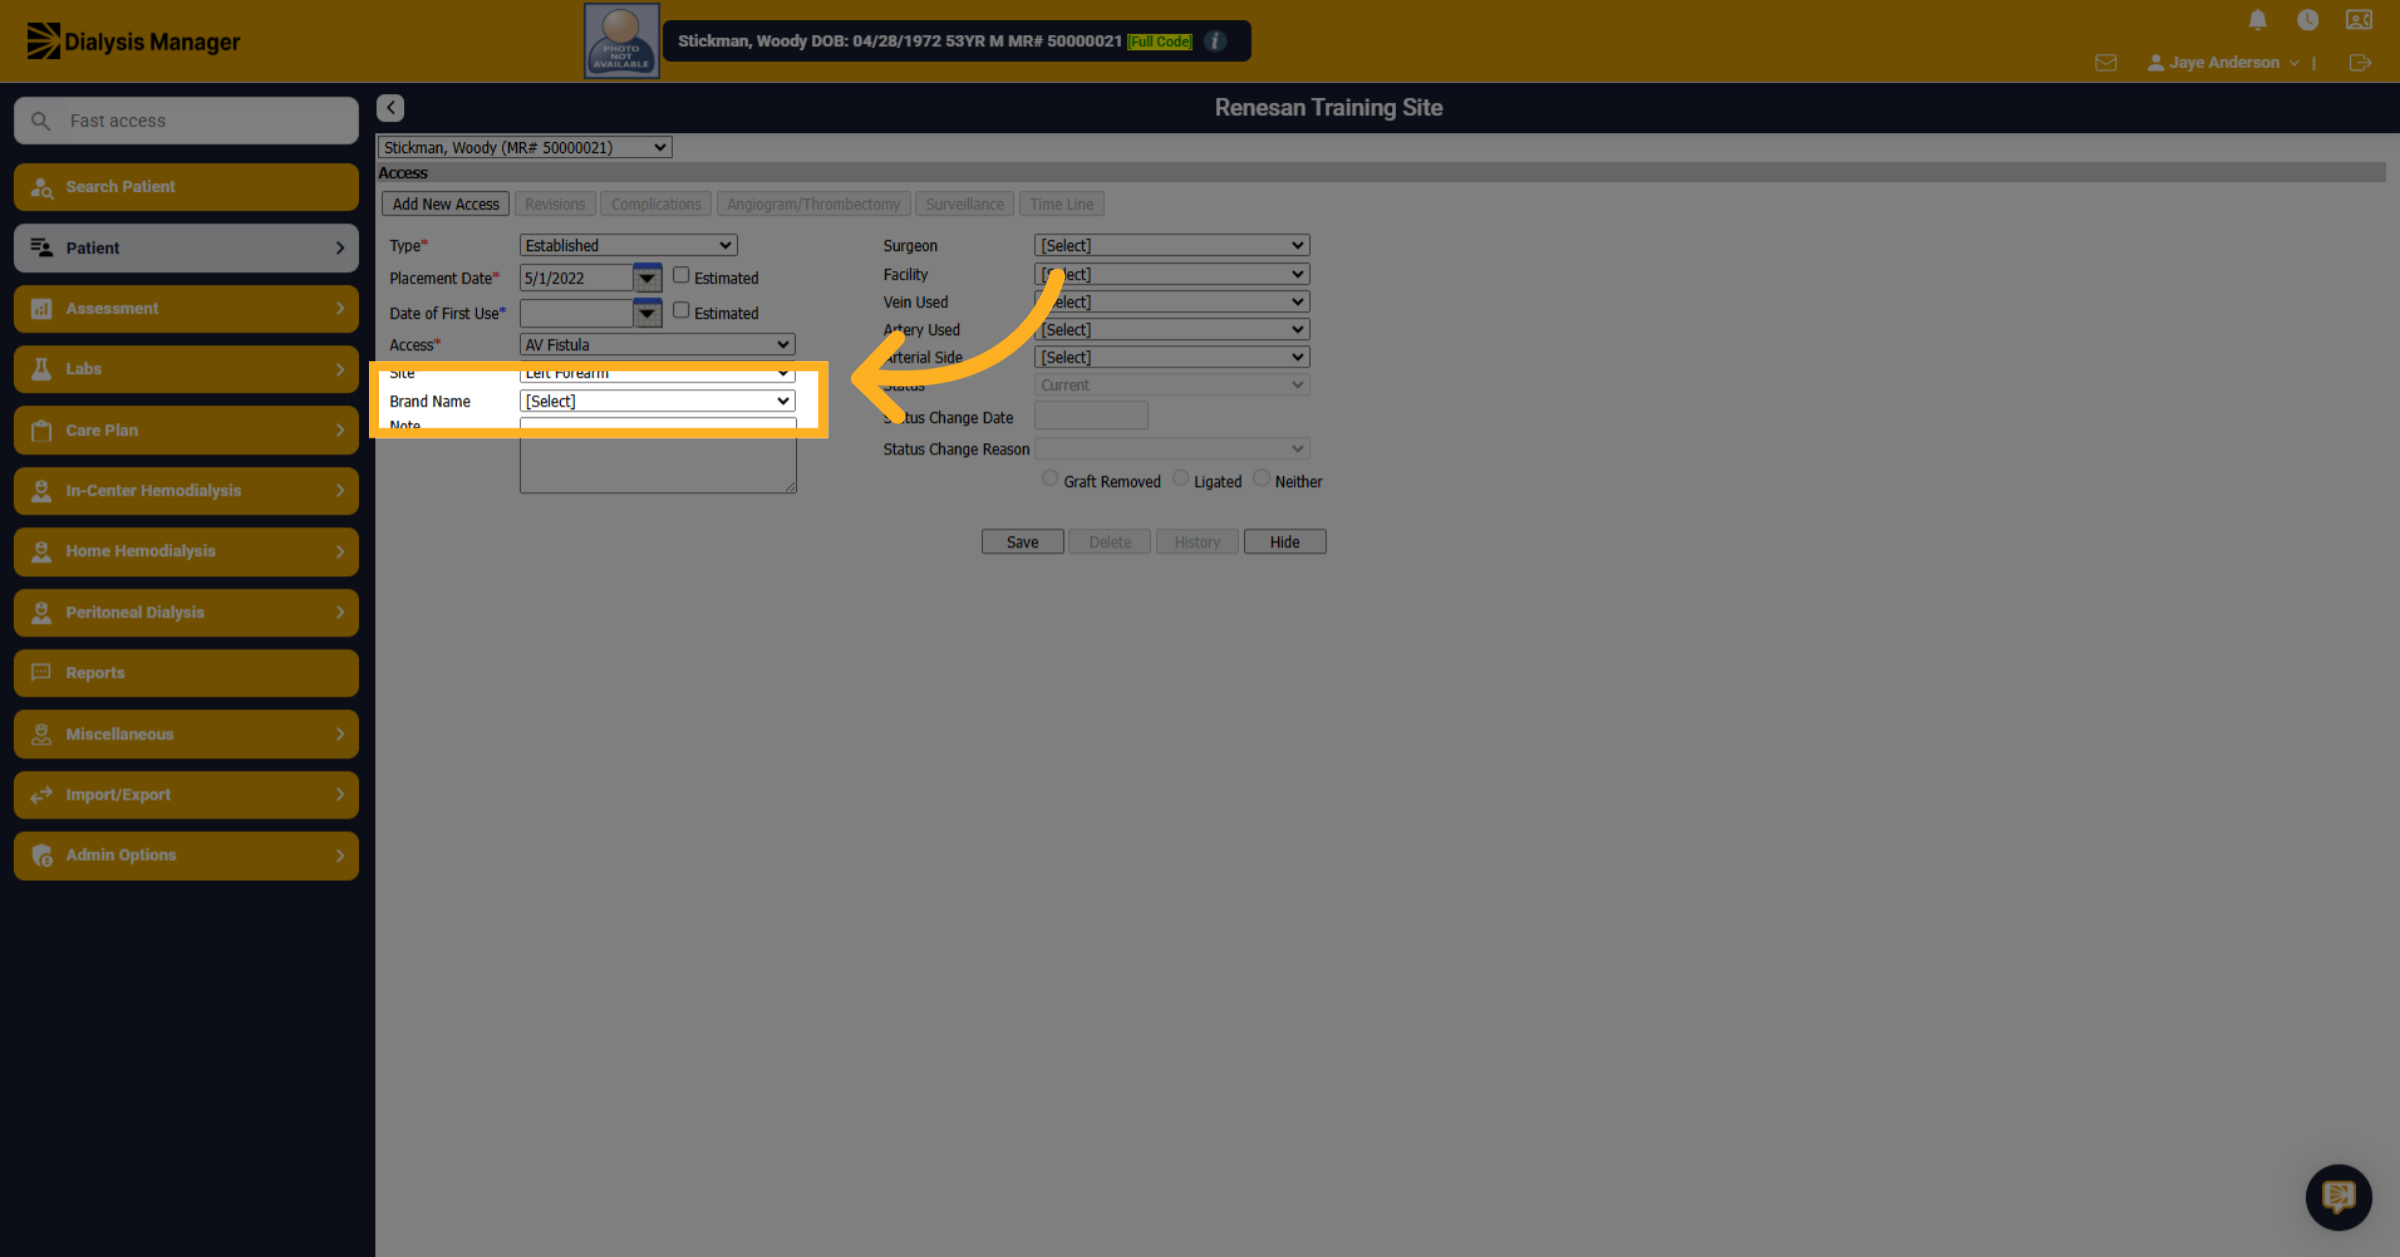This screenshot has width=2400, height=1257.
Task: Select the Ligated radio button
Action: coord(1180,478)
